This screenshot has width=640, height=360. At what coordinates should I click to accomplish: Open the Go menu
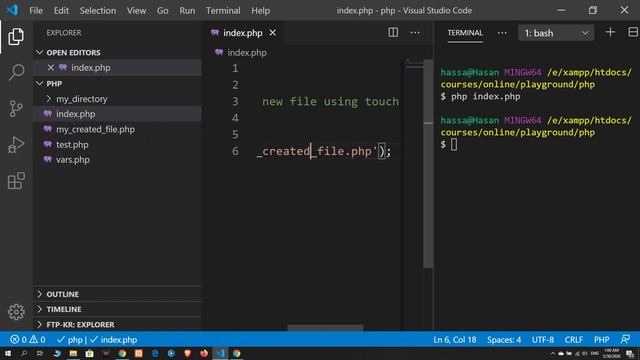tap(162, 11)
